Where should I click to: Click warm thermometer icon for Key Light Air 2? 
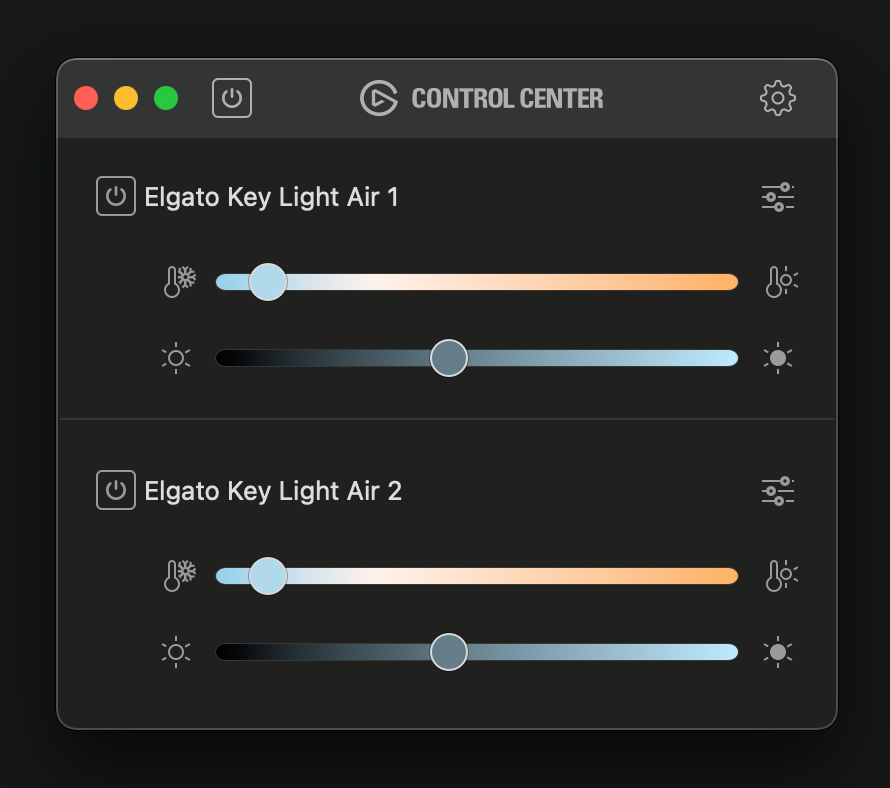click(x=782, y=576)
